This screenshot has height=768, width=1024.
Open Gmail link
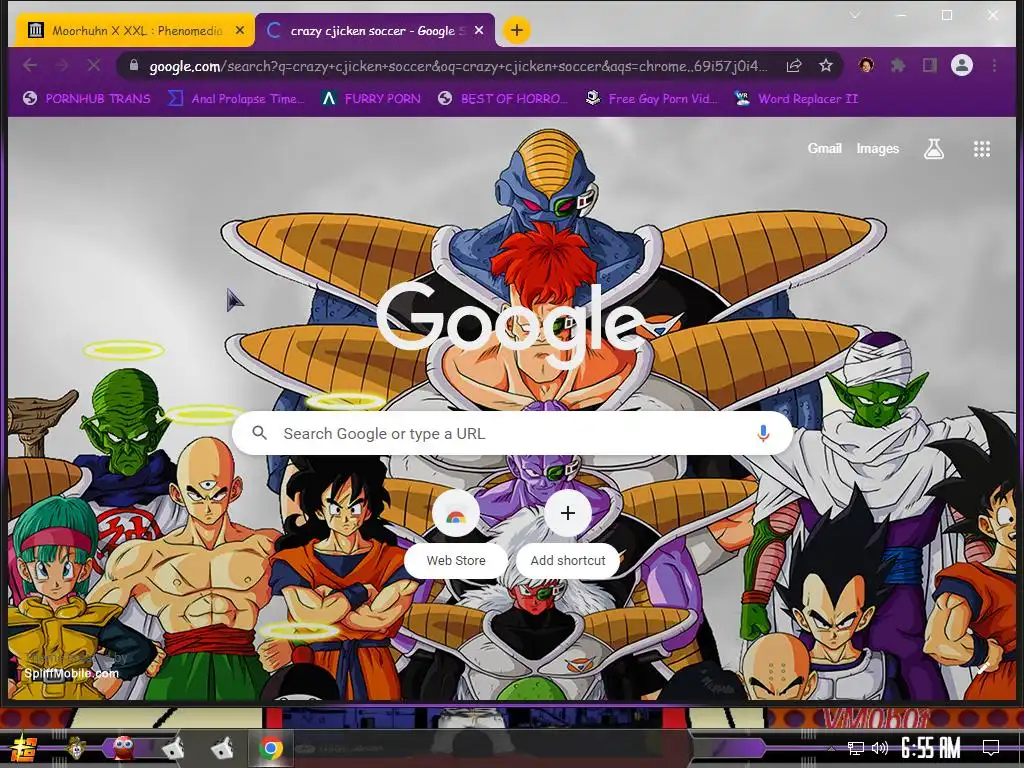(x=824, y=148)
